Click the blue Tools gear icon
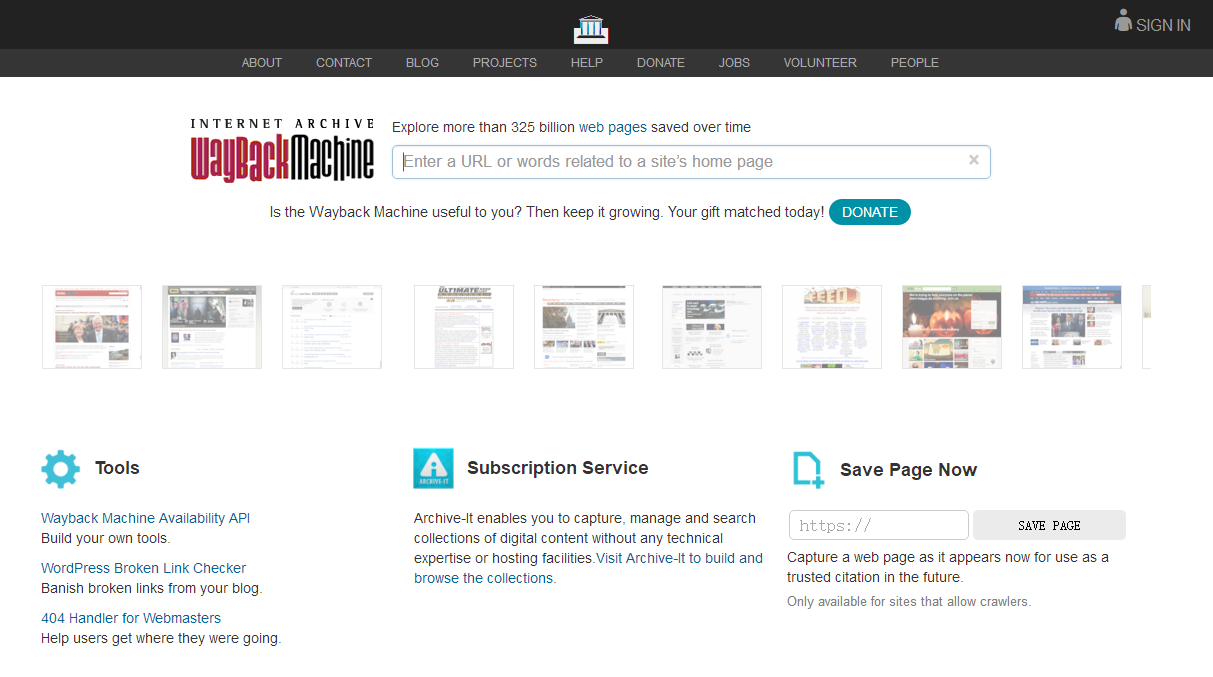Screen dimensions: 1213x677 tap(60, 468)
